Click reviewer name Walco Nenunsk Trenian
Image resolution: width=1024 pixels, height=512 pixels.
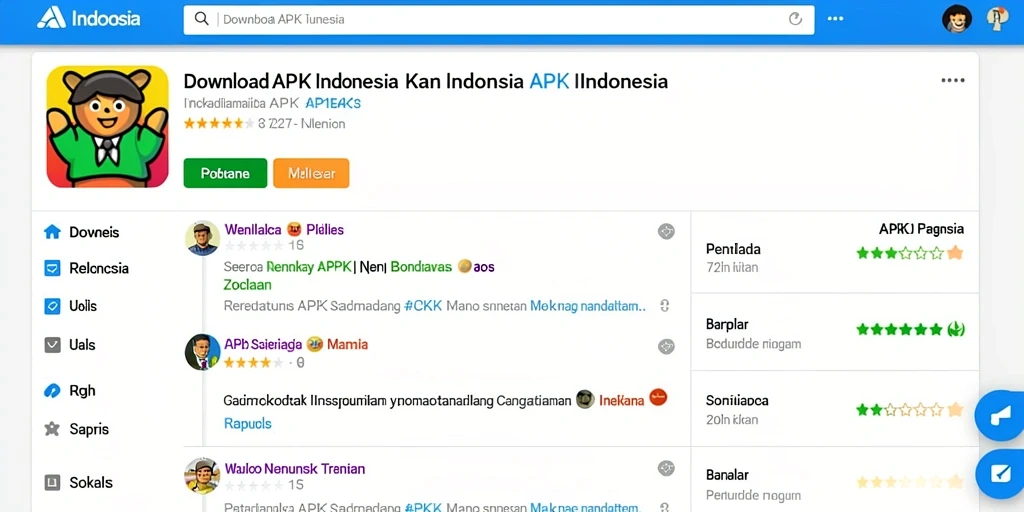click(295, 468)
